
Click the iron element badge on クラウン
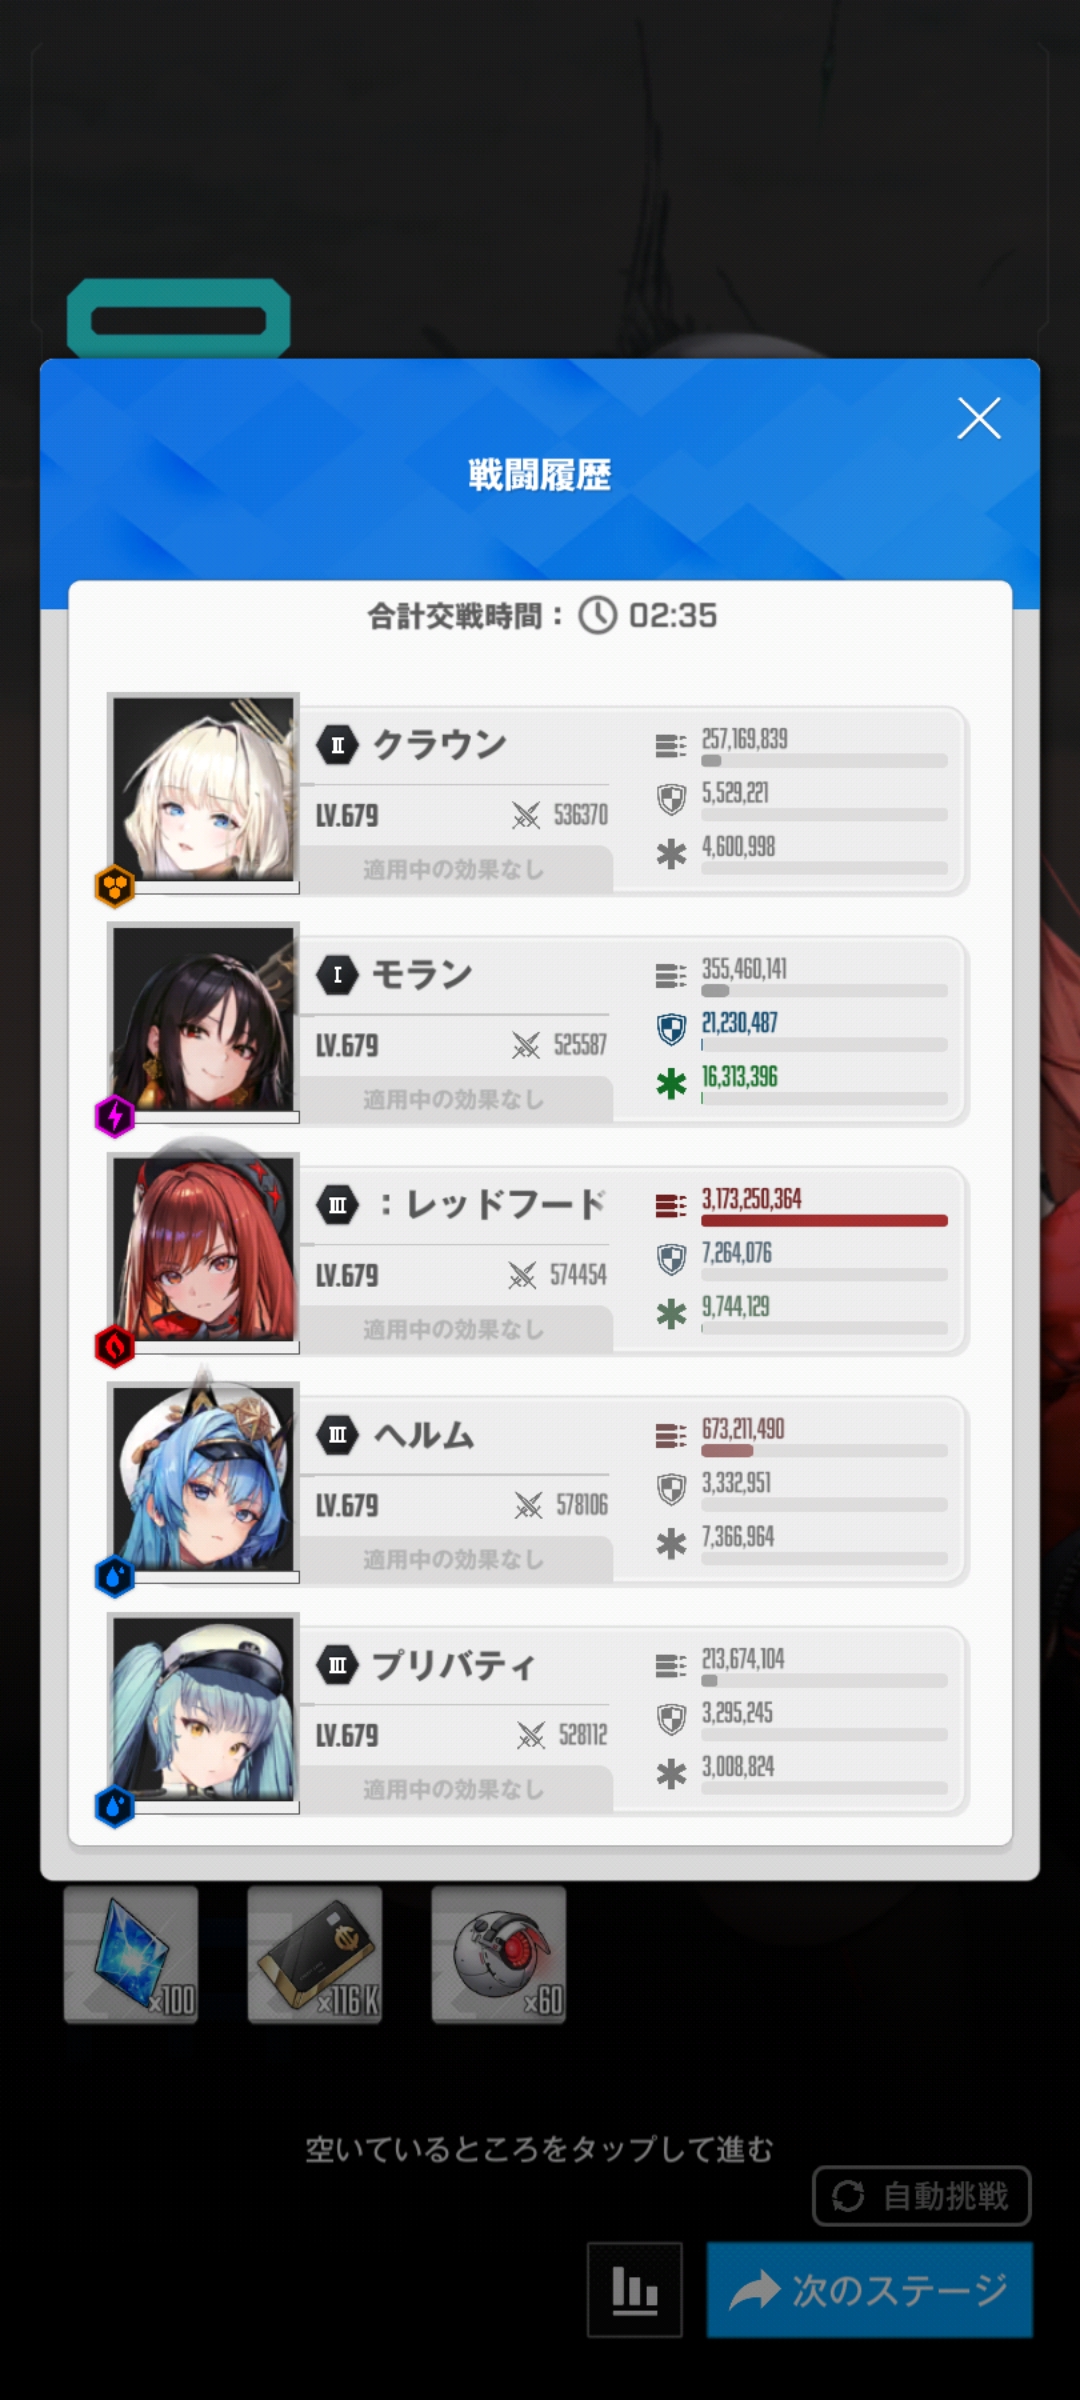(x=115, y=886)
